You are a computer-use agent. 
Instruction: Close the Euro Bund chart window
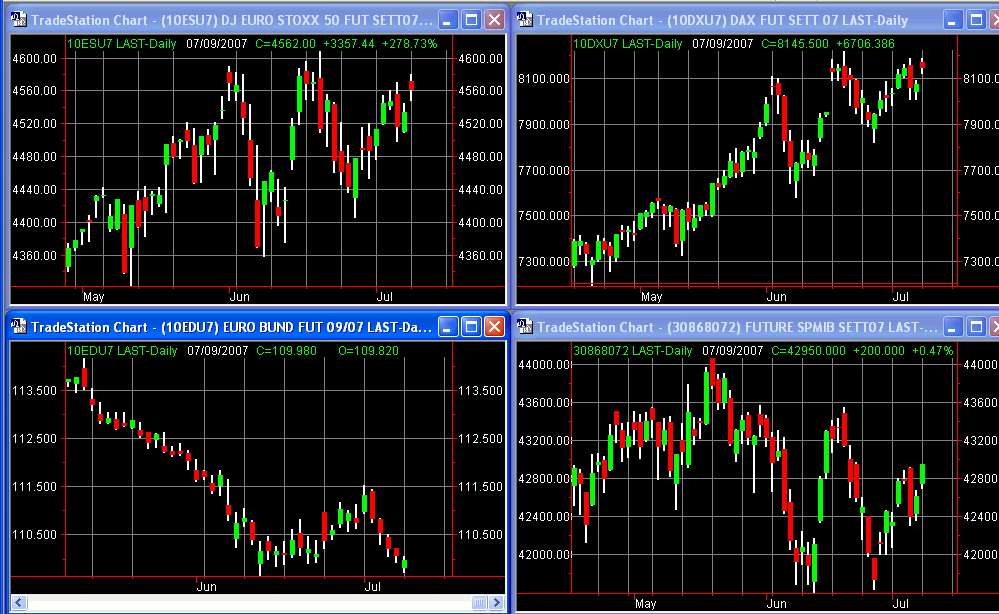[494, 327]
